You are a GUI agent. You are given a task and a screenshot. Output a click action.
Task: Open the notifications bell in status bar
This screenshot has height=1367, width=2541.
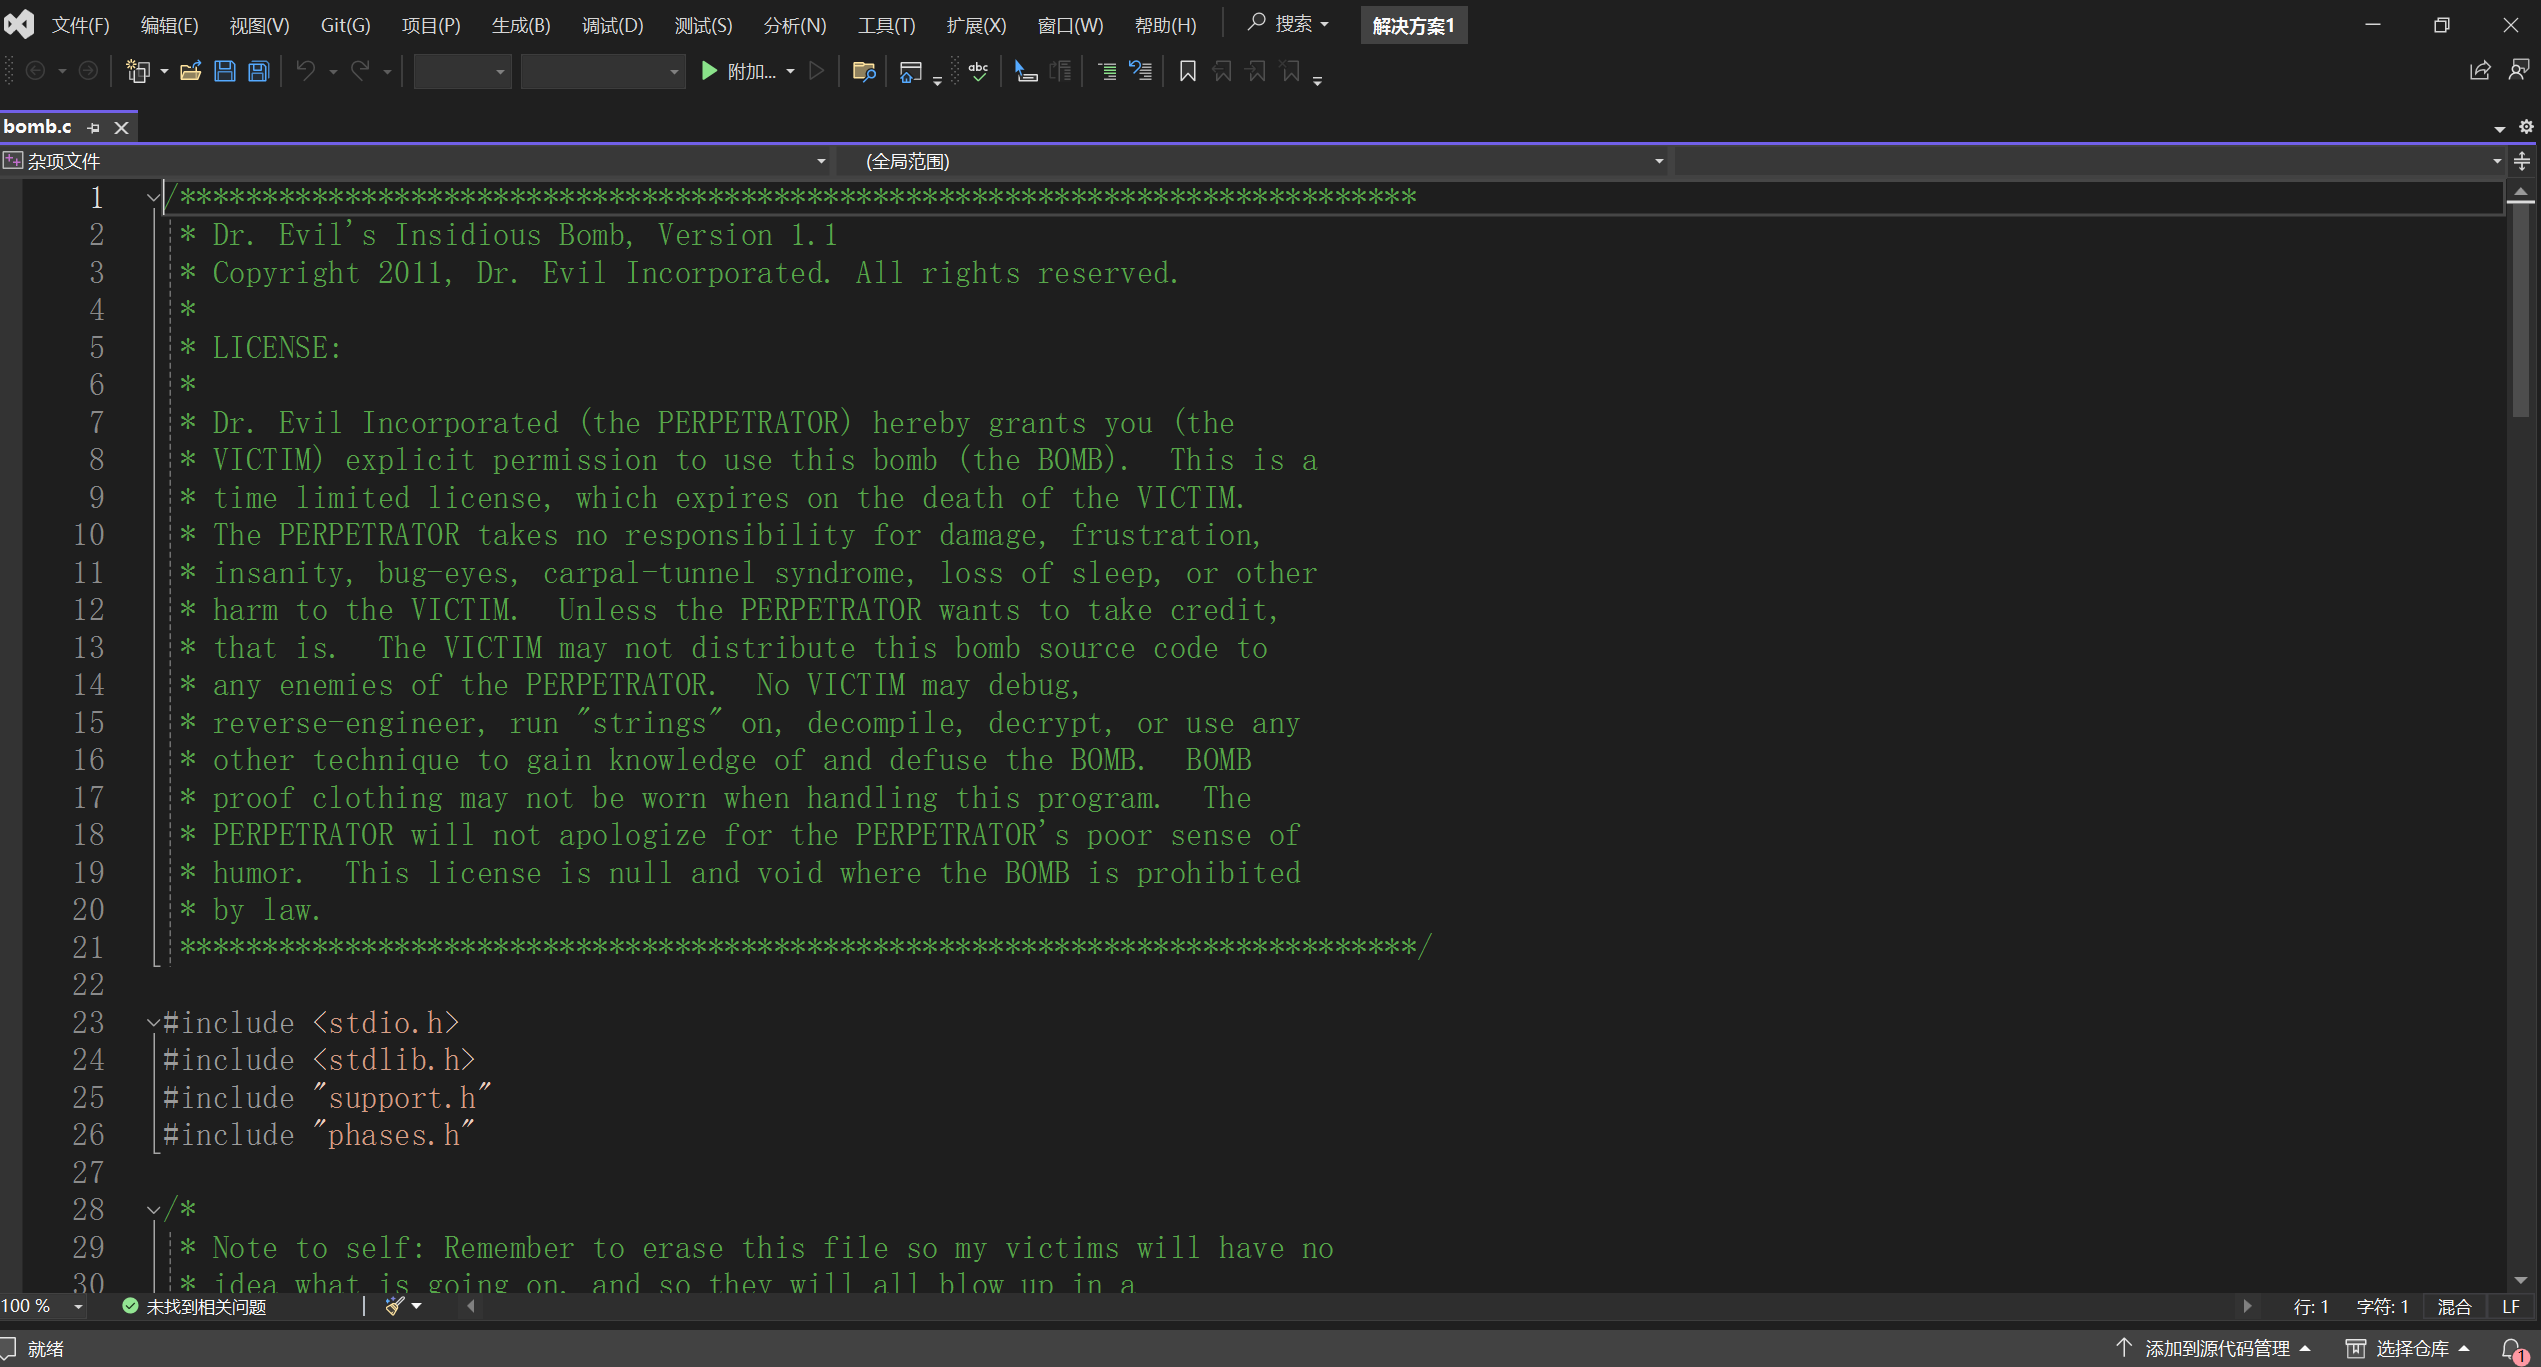pos(2512,1349)
